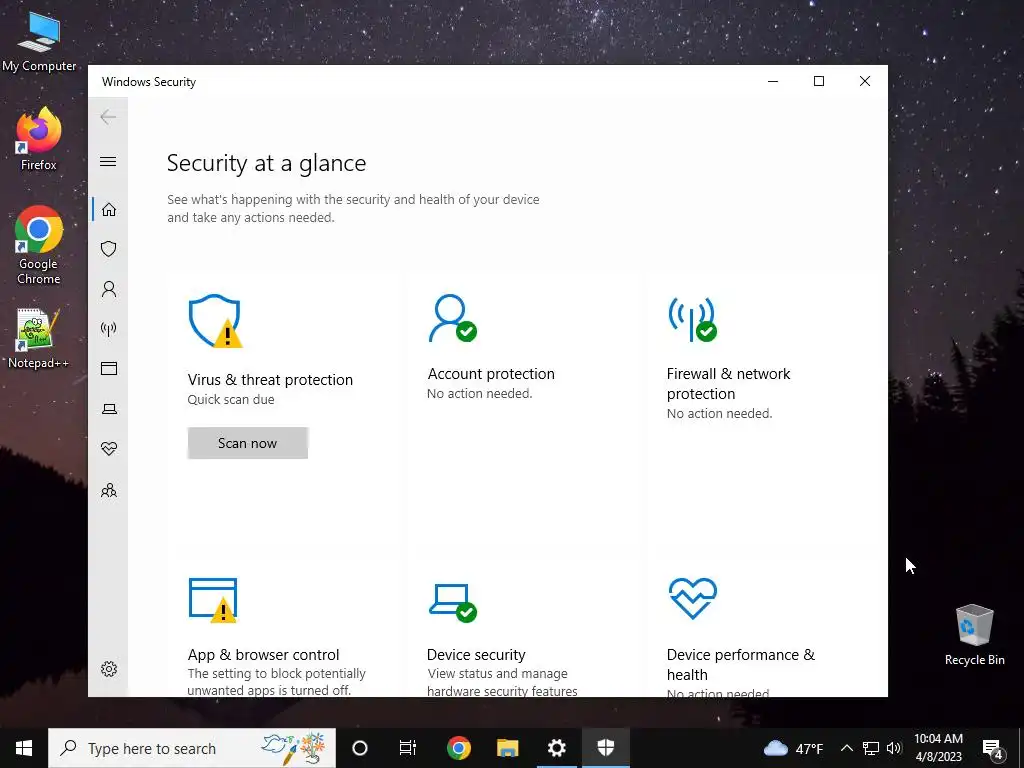Viewport: 1024px width, 768px height.
Task: Click the App & browser control tile icon
Action: [x=213, y=600]
